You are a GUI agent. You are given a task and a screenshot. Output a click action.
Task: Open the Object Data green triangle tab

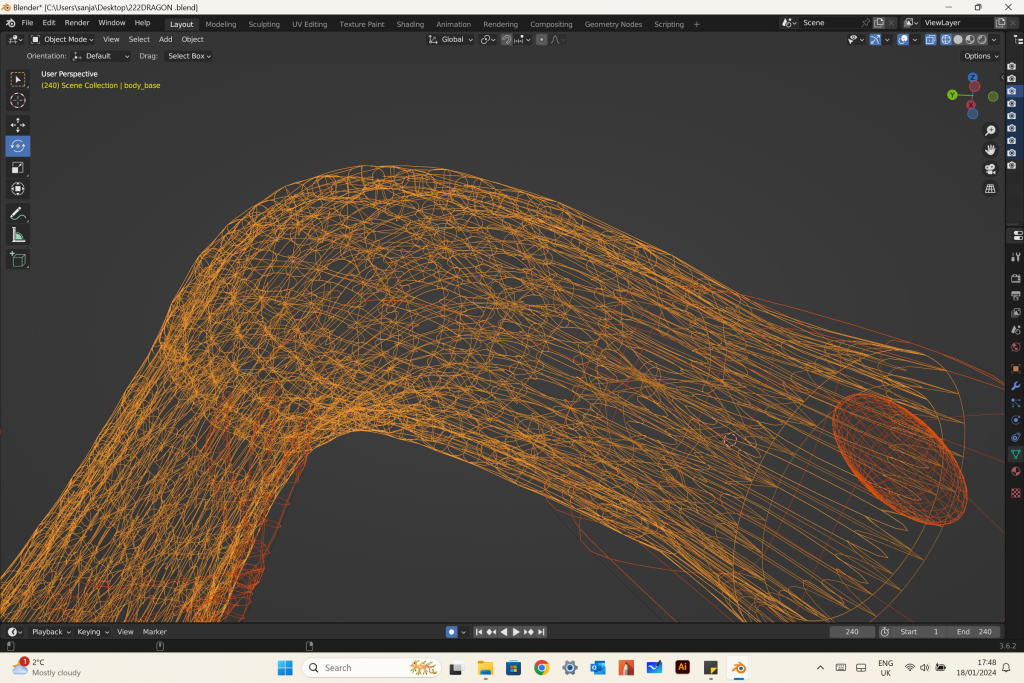pyautogui.click(x=1016, y=454)
